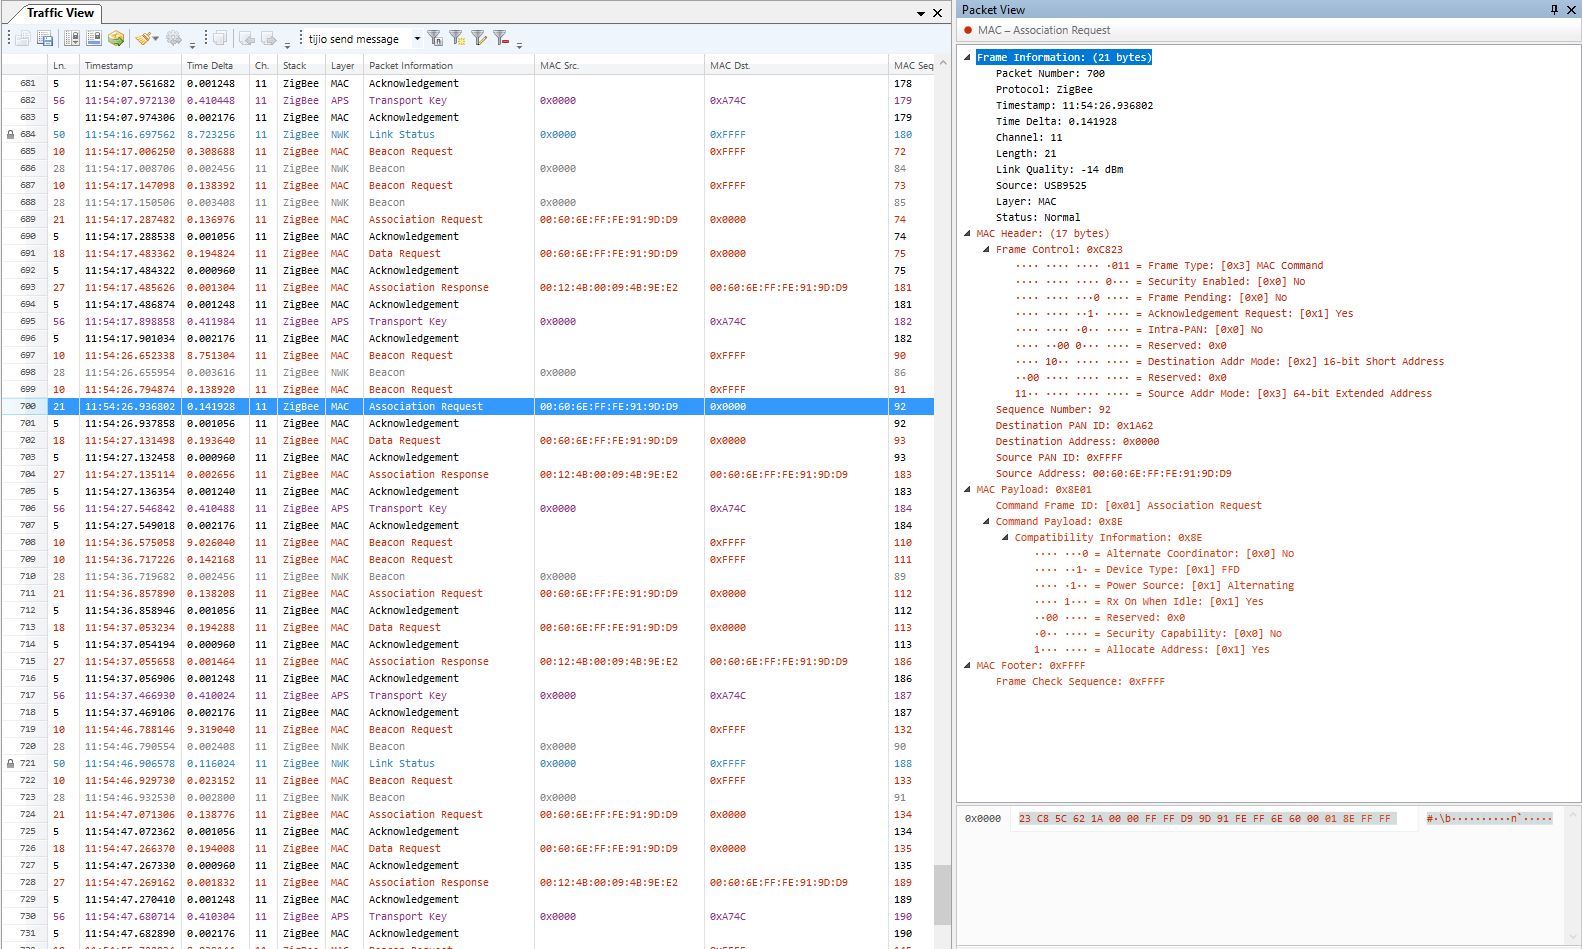Image resolution: width=1582 pixels, height=949 pixels.
Task: Click the remove filter funnel icon
Action: click(x=501, y=38)
